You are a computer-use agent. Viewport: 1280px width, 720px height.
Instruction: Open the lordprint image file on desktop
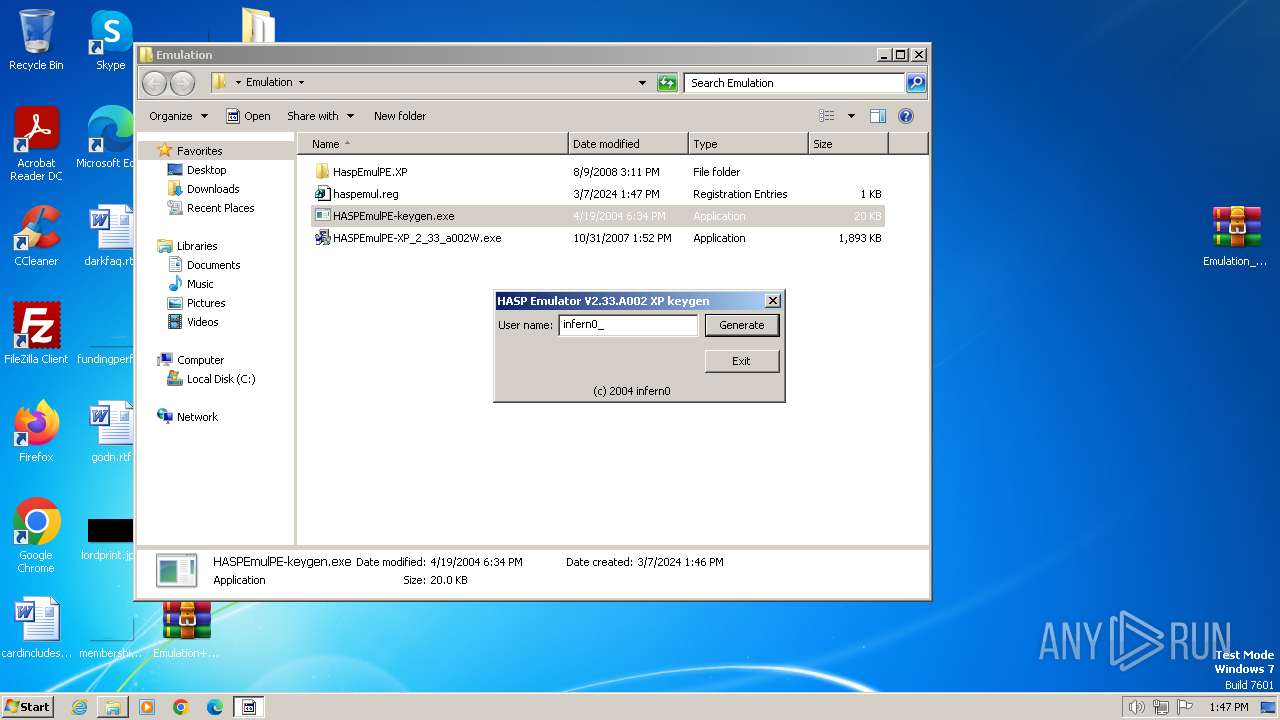tap(108, 538)
